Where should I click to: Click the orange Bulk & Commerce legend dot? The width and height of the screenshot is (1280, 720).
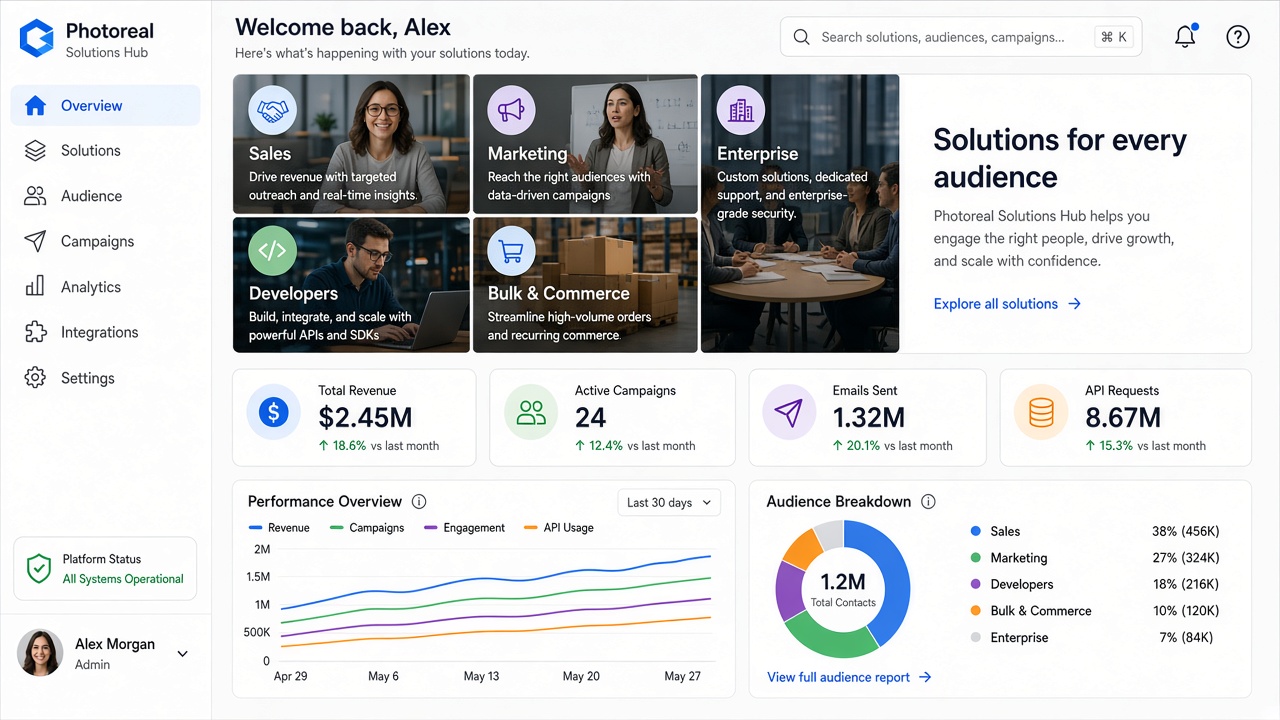pos(976,611)
